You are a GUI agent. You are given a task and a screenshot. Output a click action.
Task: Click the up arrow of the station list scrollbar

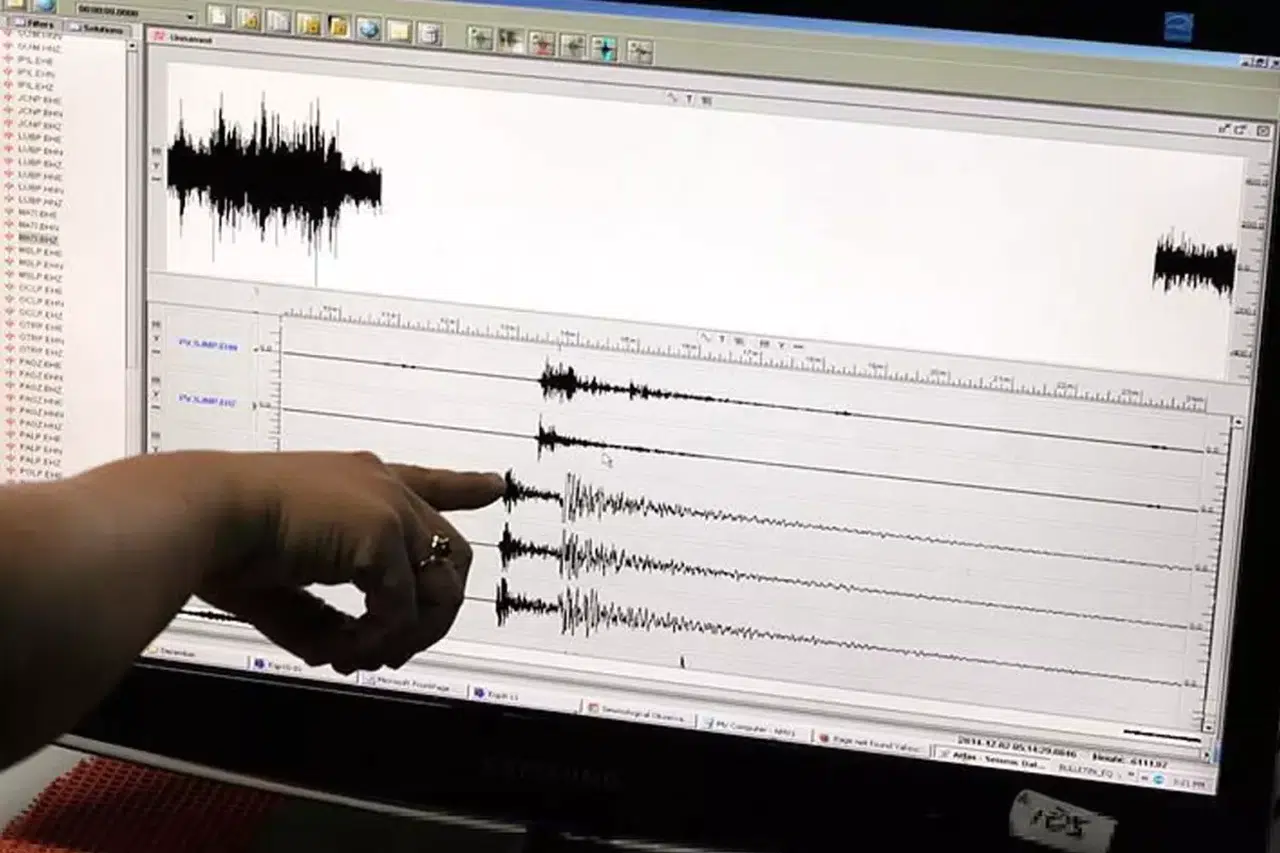[133, 45]
